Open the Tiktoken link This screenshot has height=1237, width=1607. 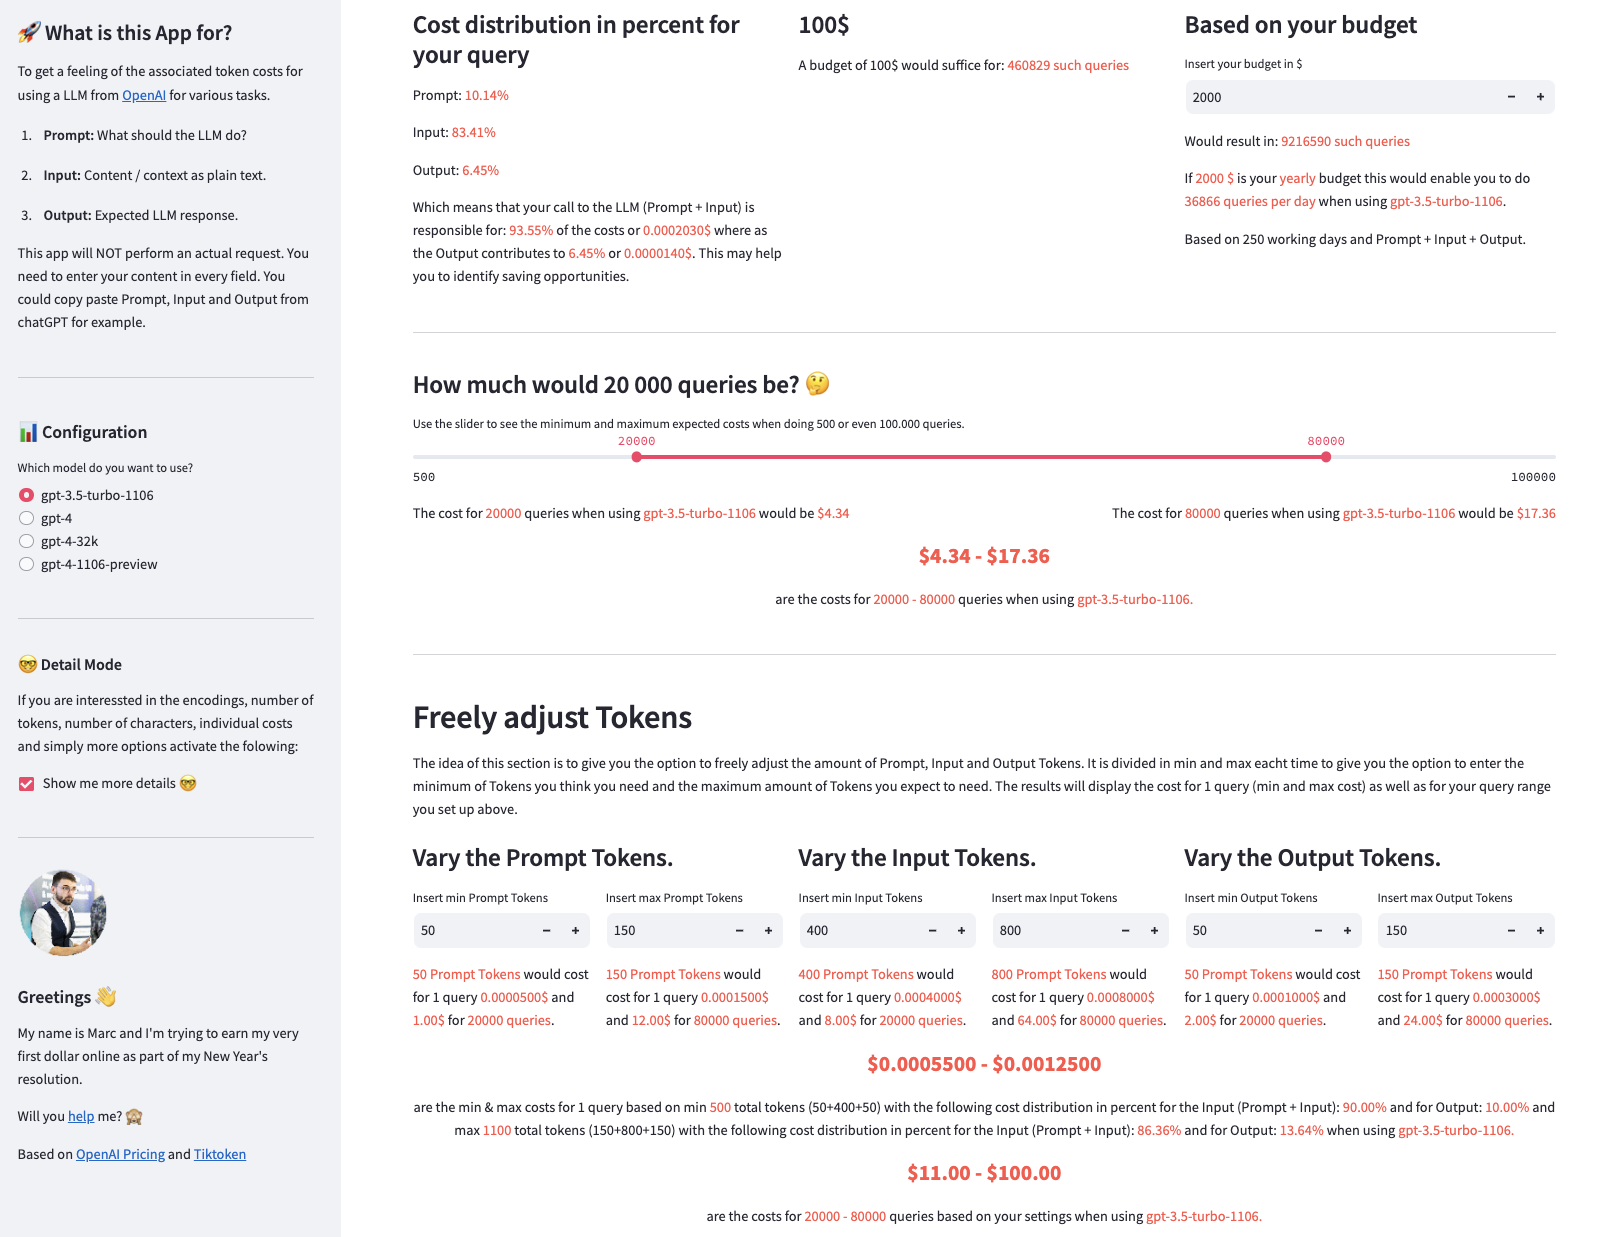click(x=219, y=1154)
